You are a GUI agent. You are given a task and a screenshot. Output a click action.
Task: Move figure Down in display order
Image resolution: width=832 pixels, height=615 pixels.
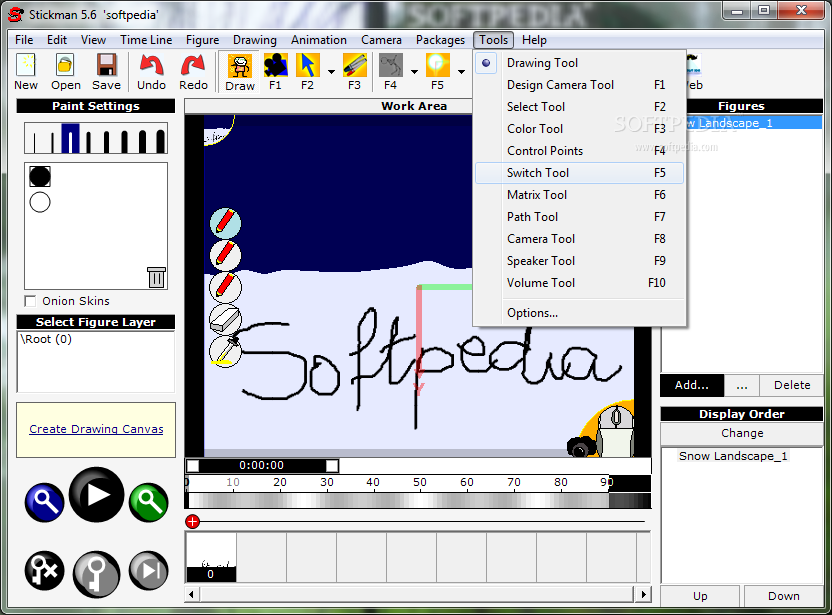pyautogui.click(x=784, y=596)
